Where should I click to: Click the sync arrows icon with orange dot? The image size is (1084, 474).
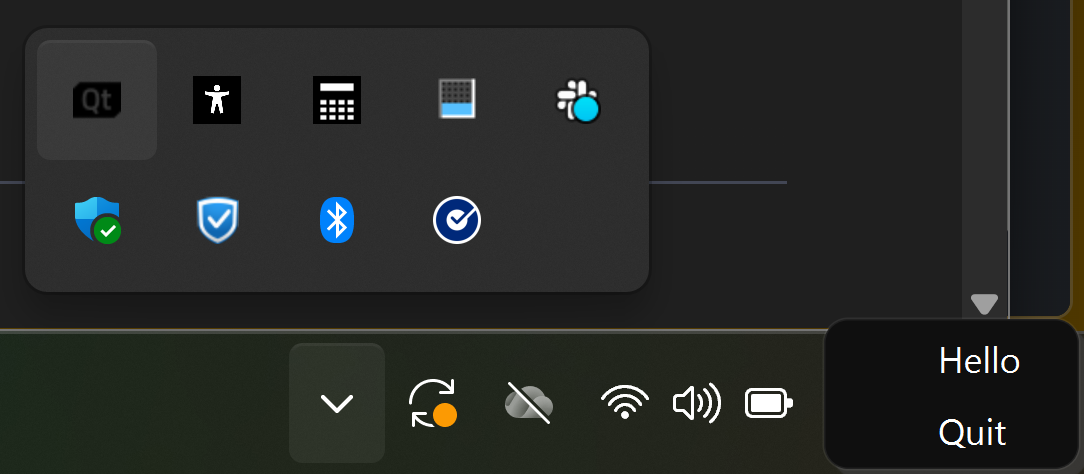click(x=433, y=403)
